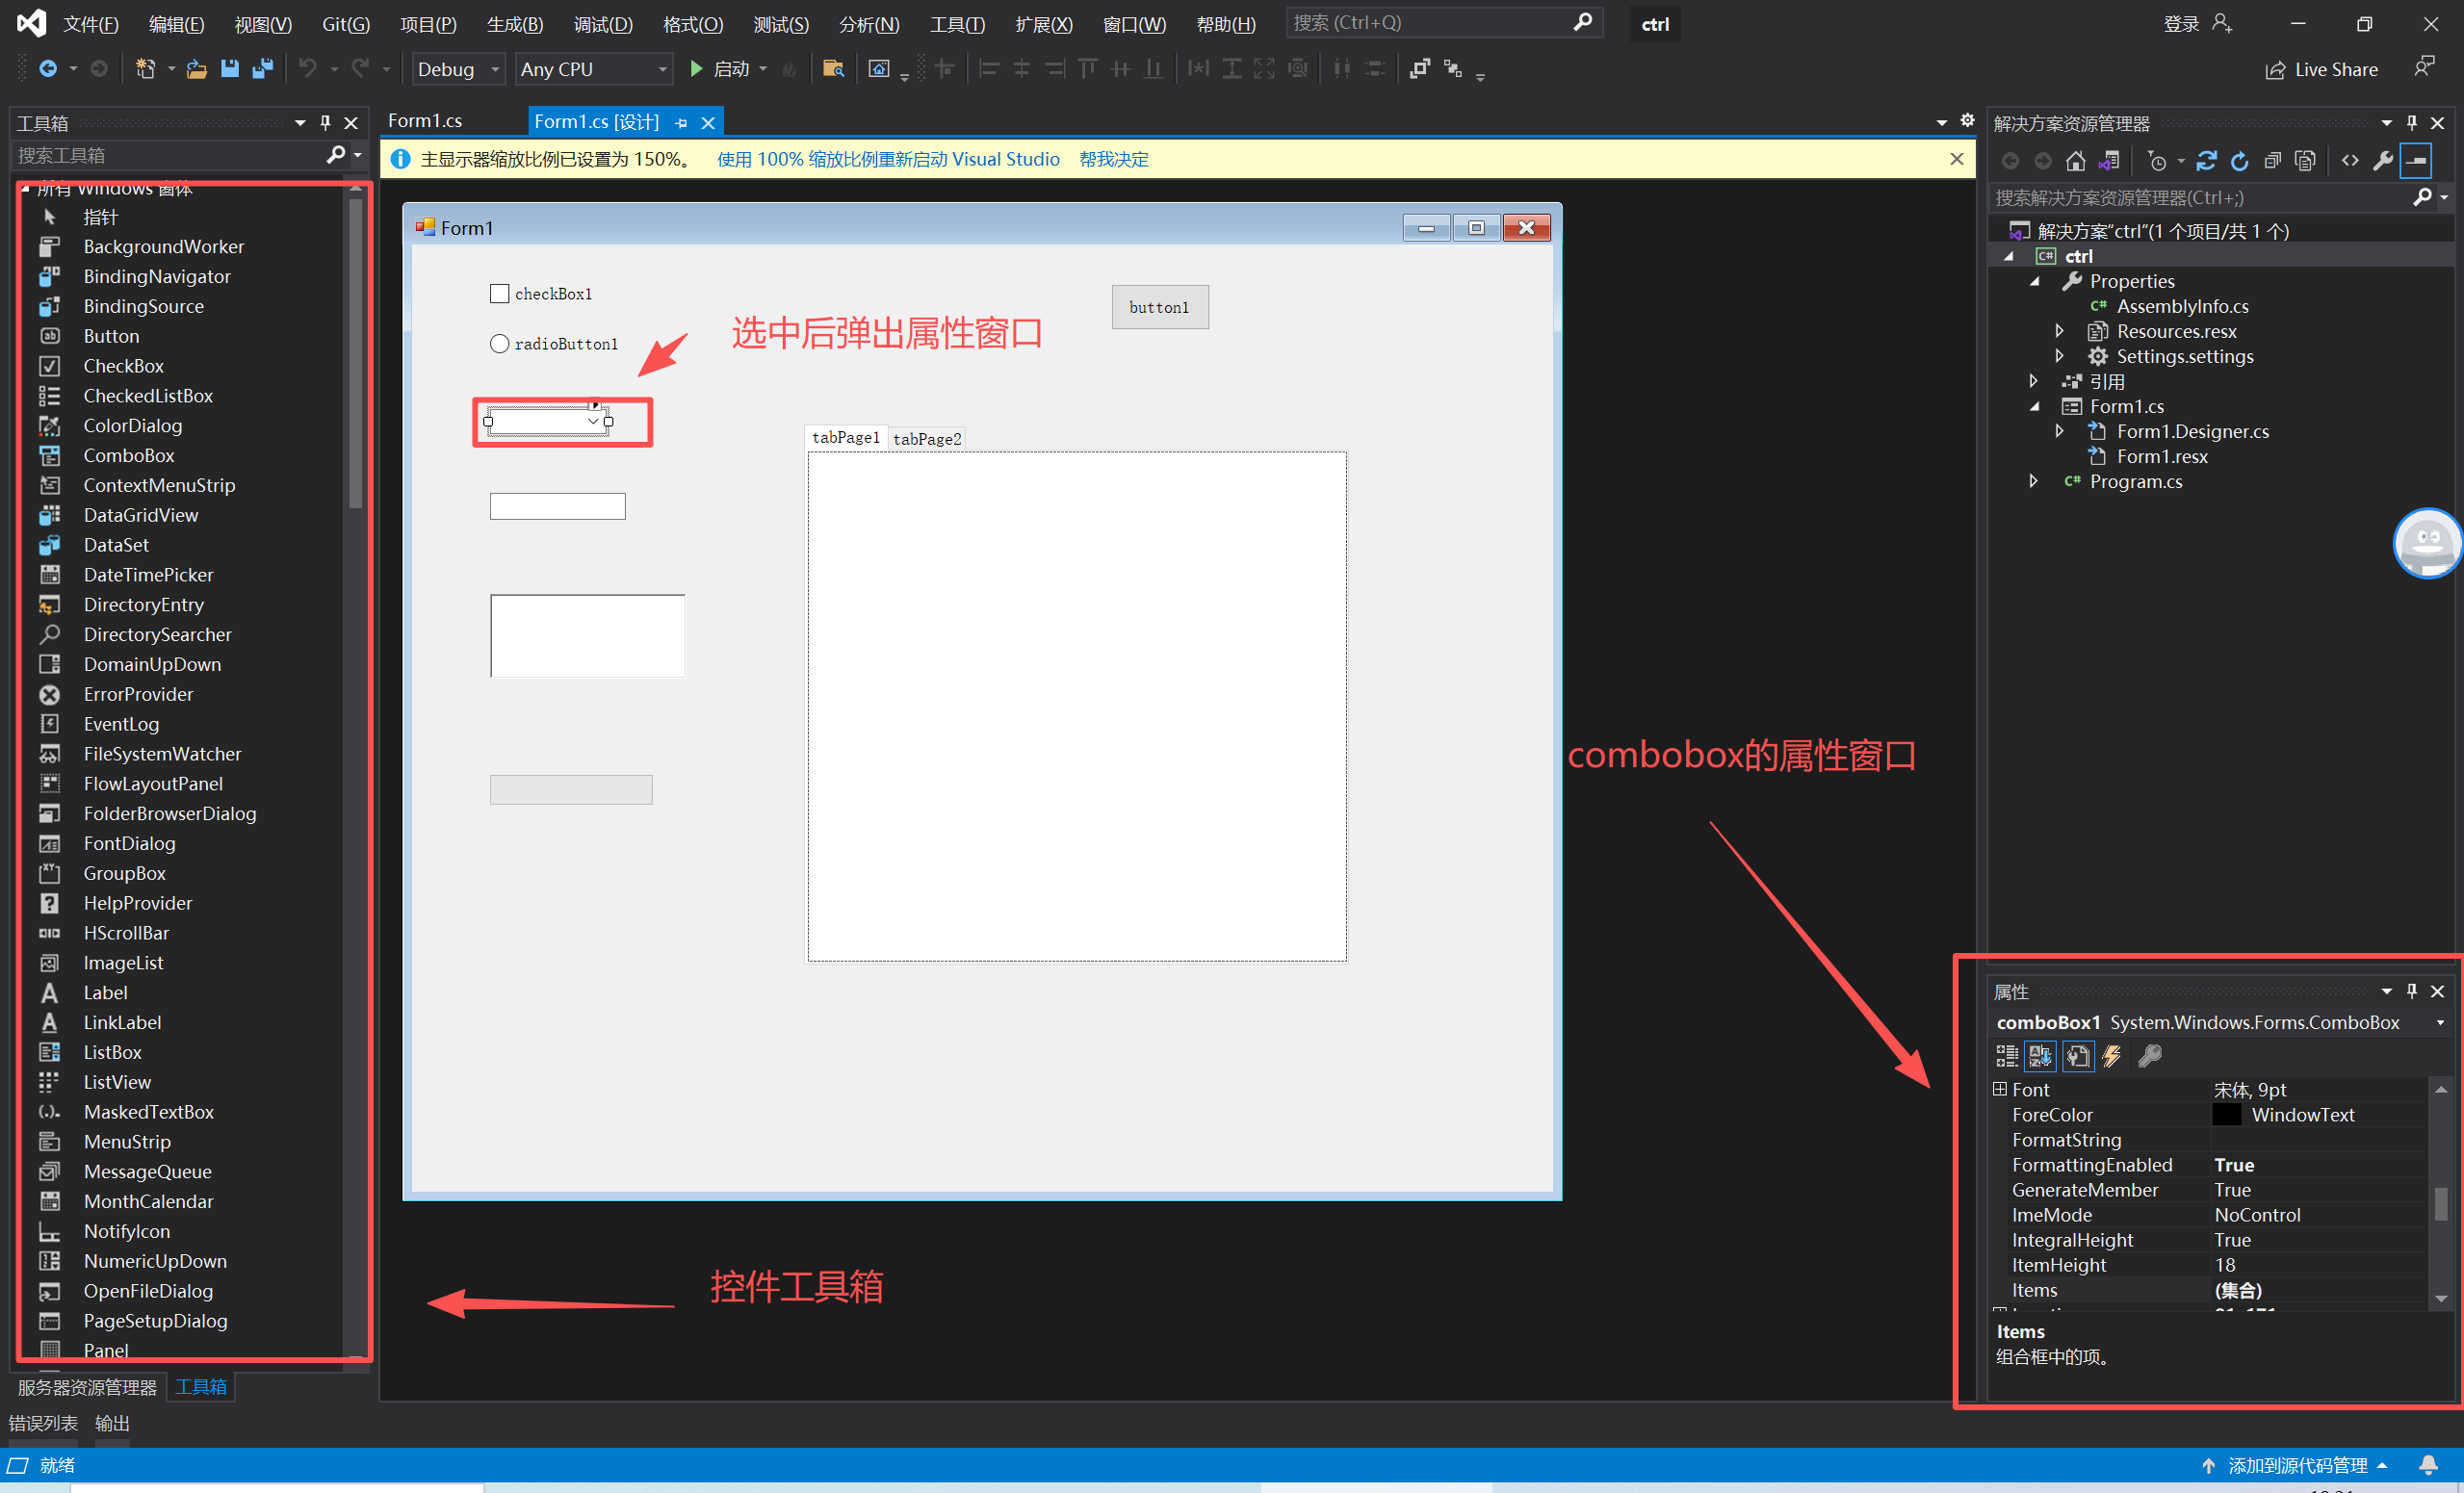Expand the Program.cs node

[2033, 480]
